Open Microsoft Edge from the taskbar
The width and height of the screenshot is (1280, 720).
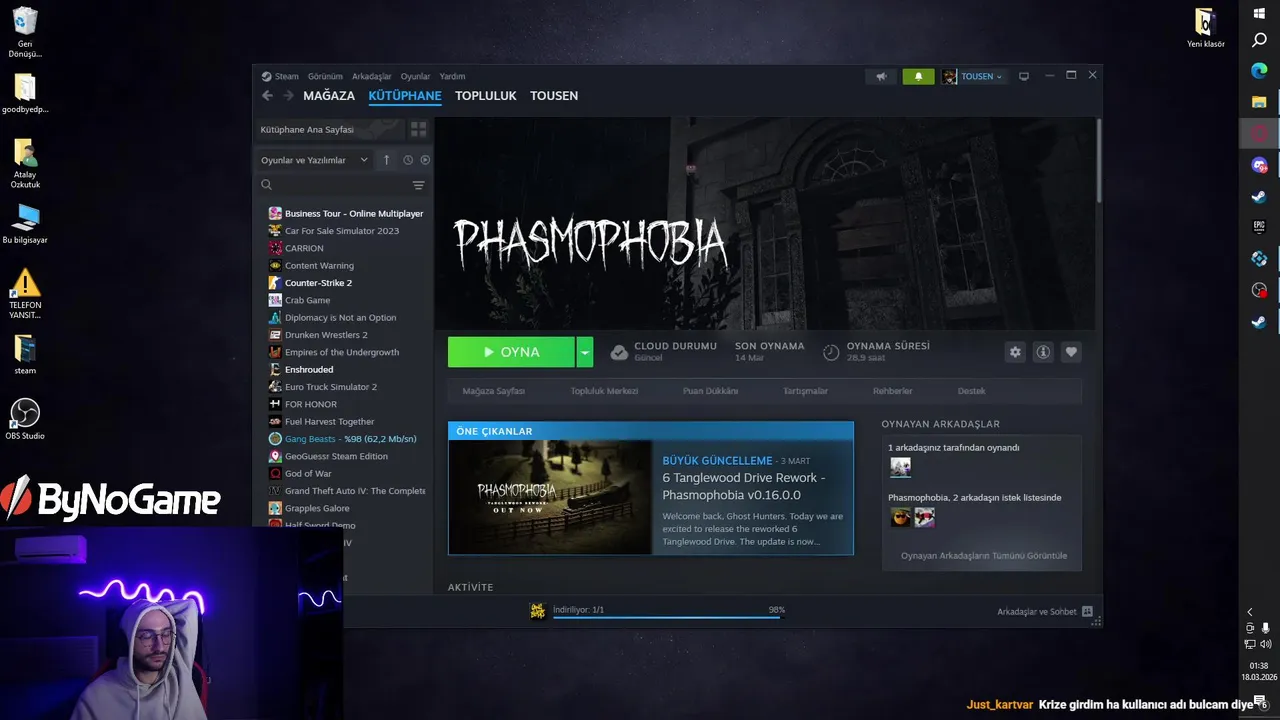point(1259,70)
